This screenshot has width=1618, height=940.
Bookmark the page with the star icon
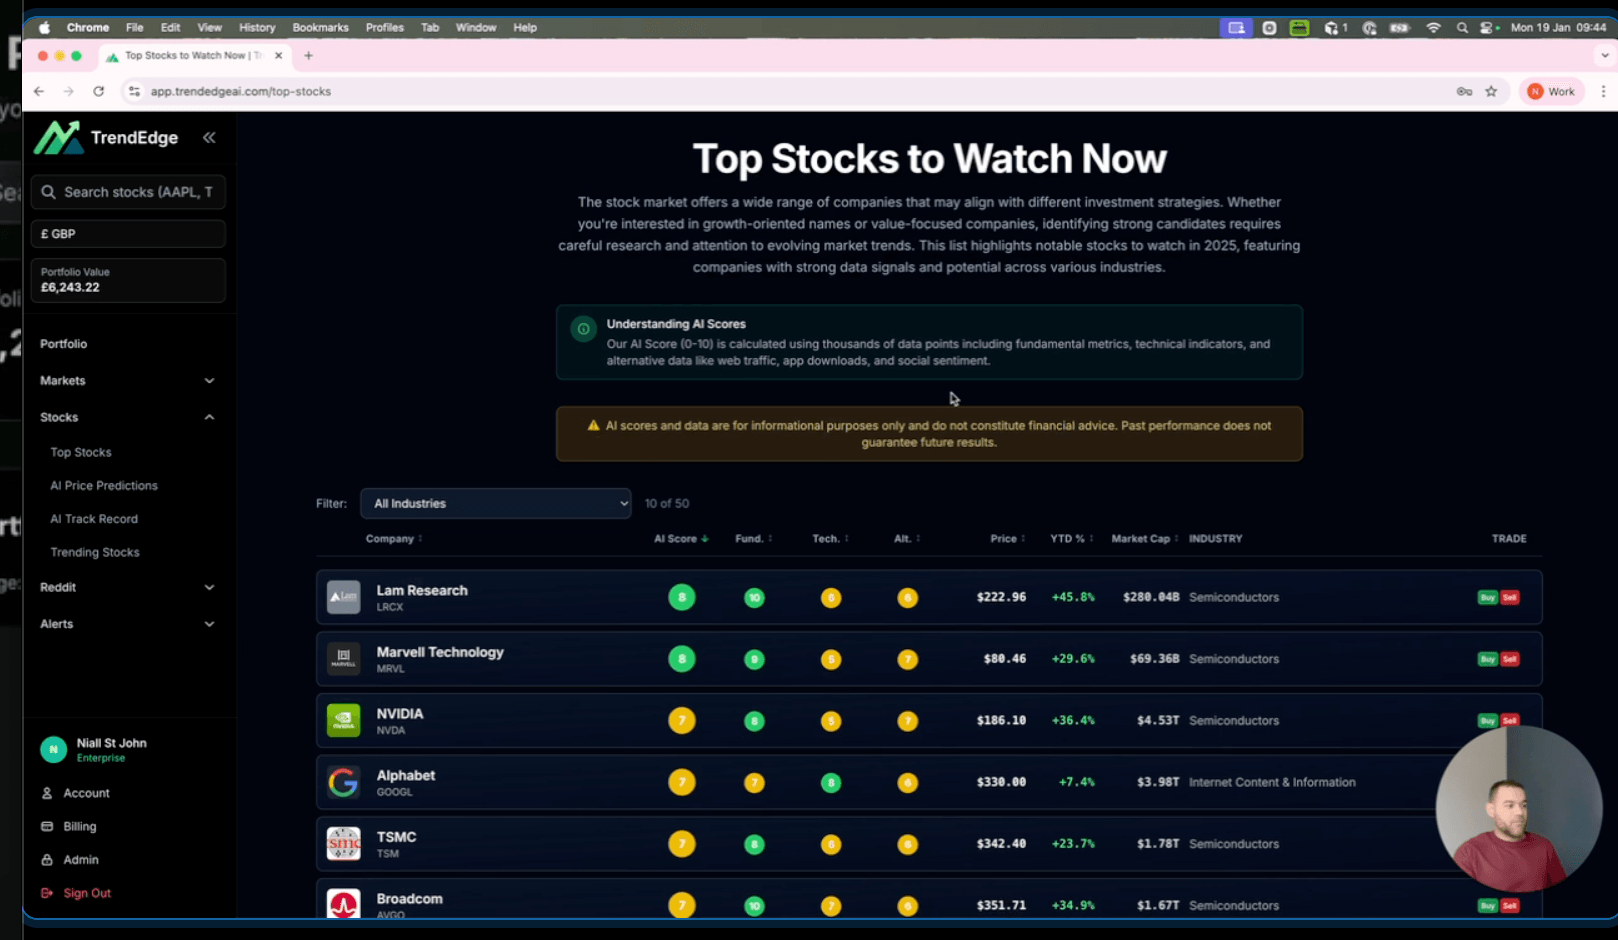click(1491, 91)
